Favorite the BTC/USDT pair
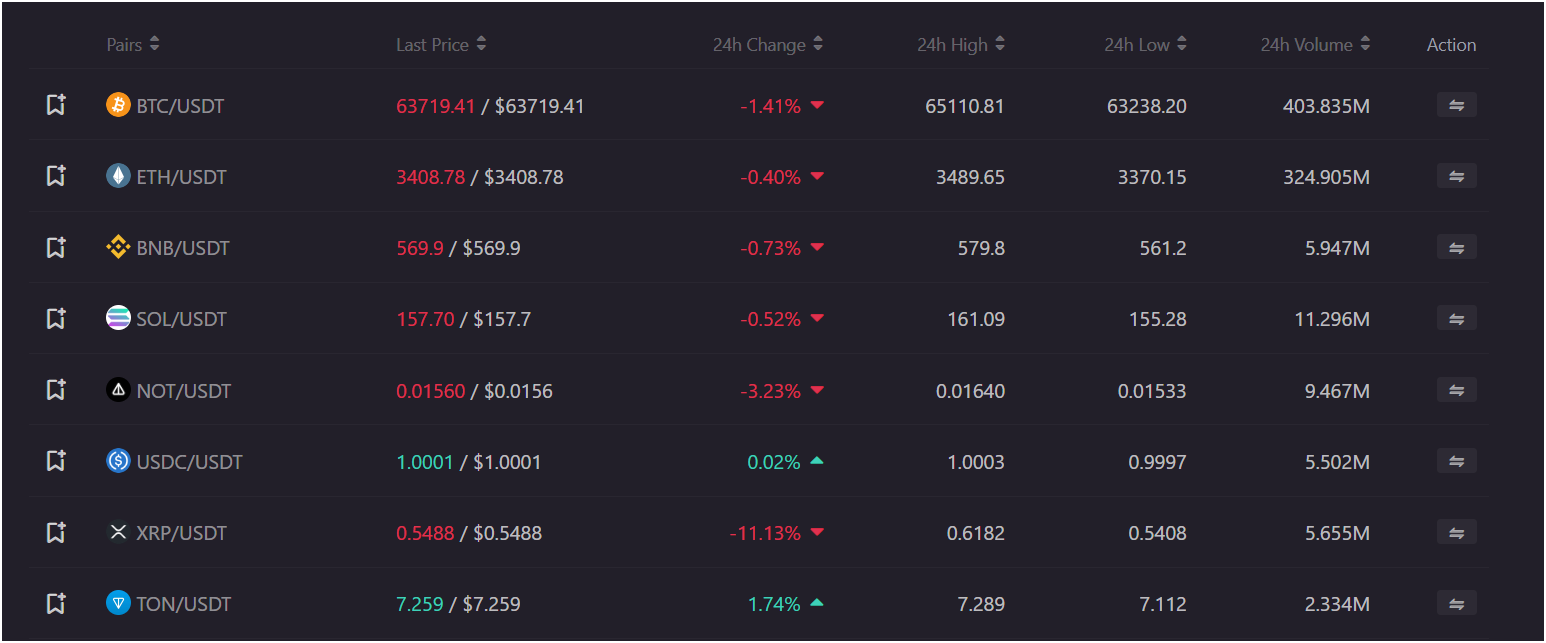The height and width of the screenshot is (643, 1546). pos(56,105)
